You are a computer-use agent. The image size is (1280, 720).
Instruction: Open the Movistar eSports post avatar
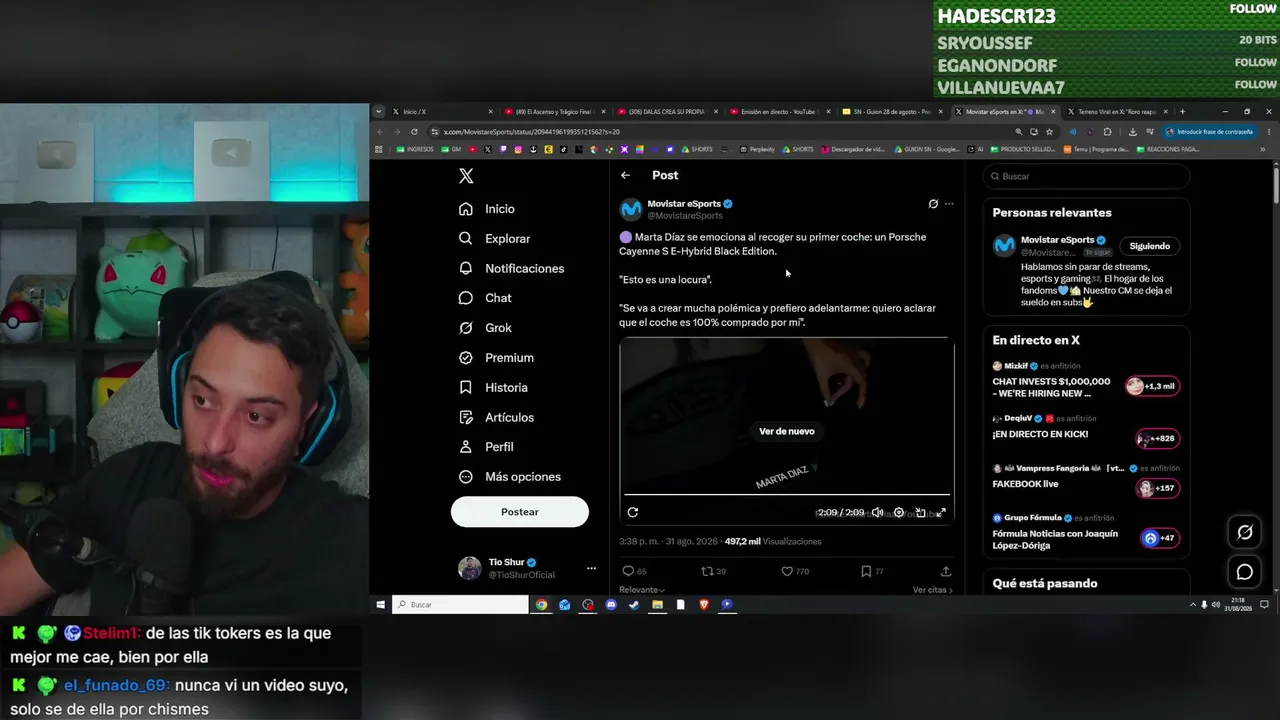(630, 209)
